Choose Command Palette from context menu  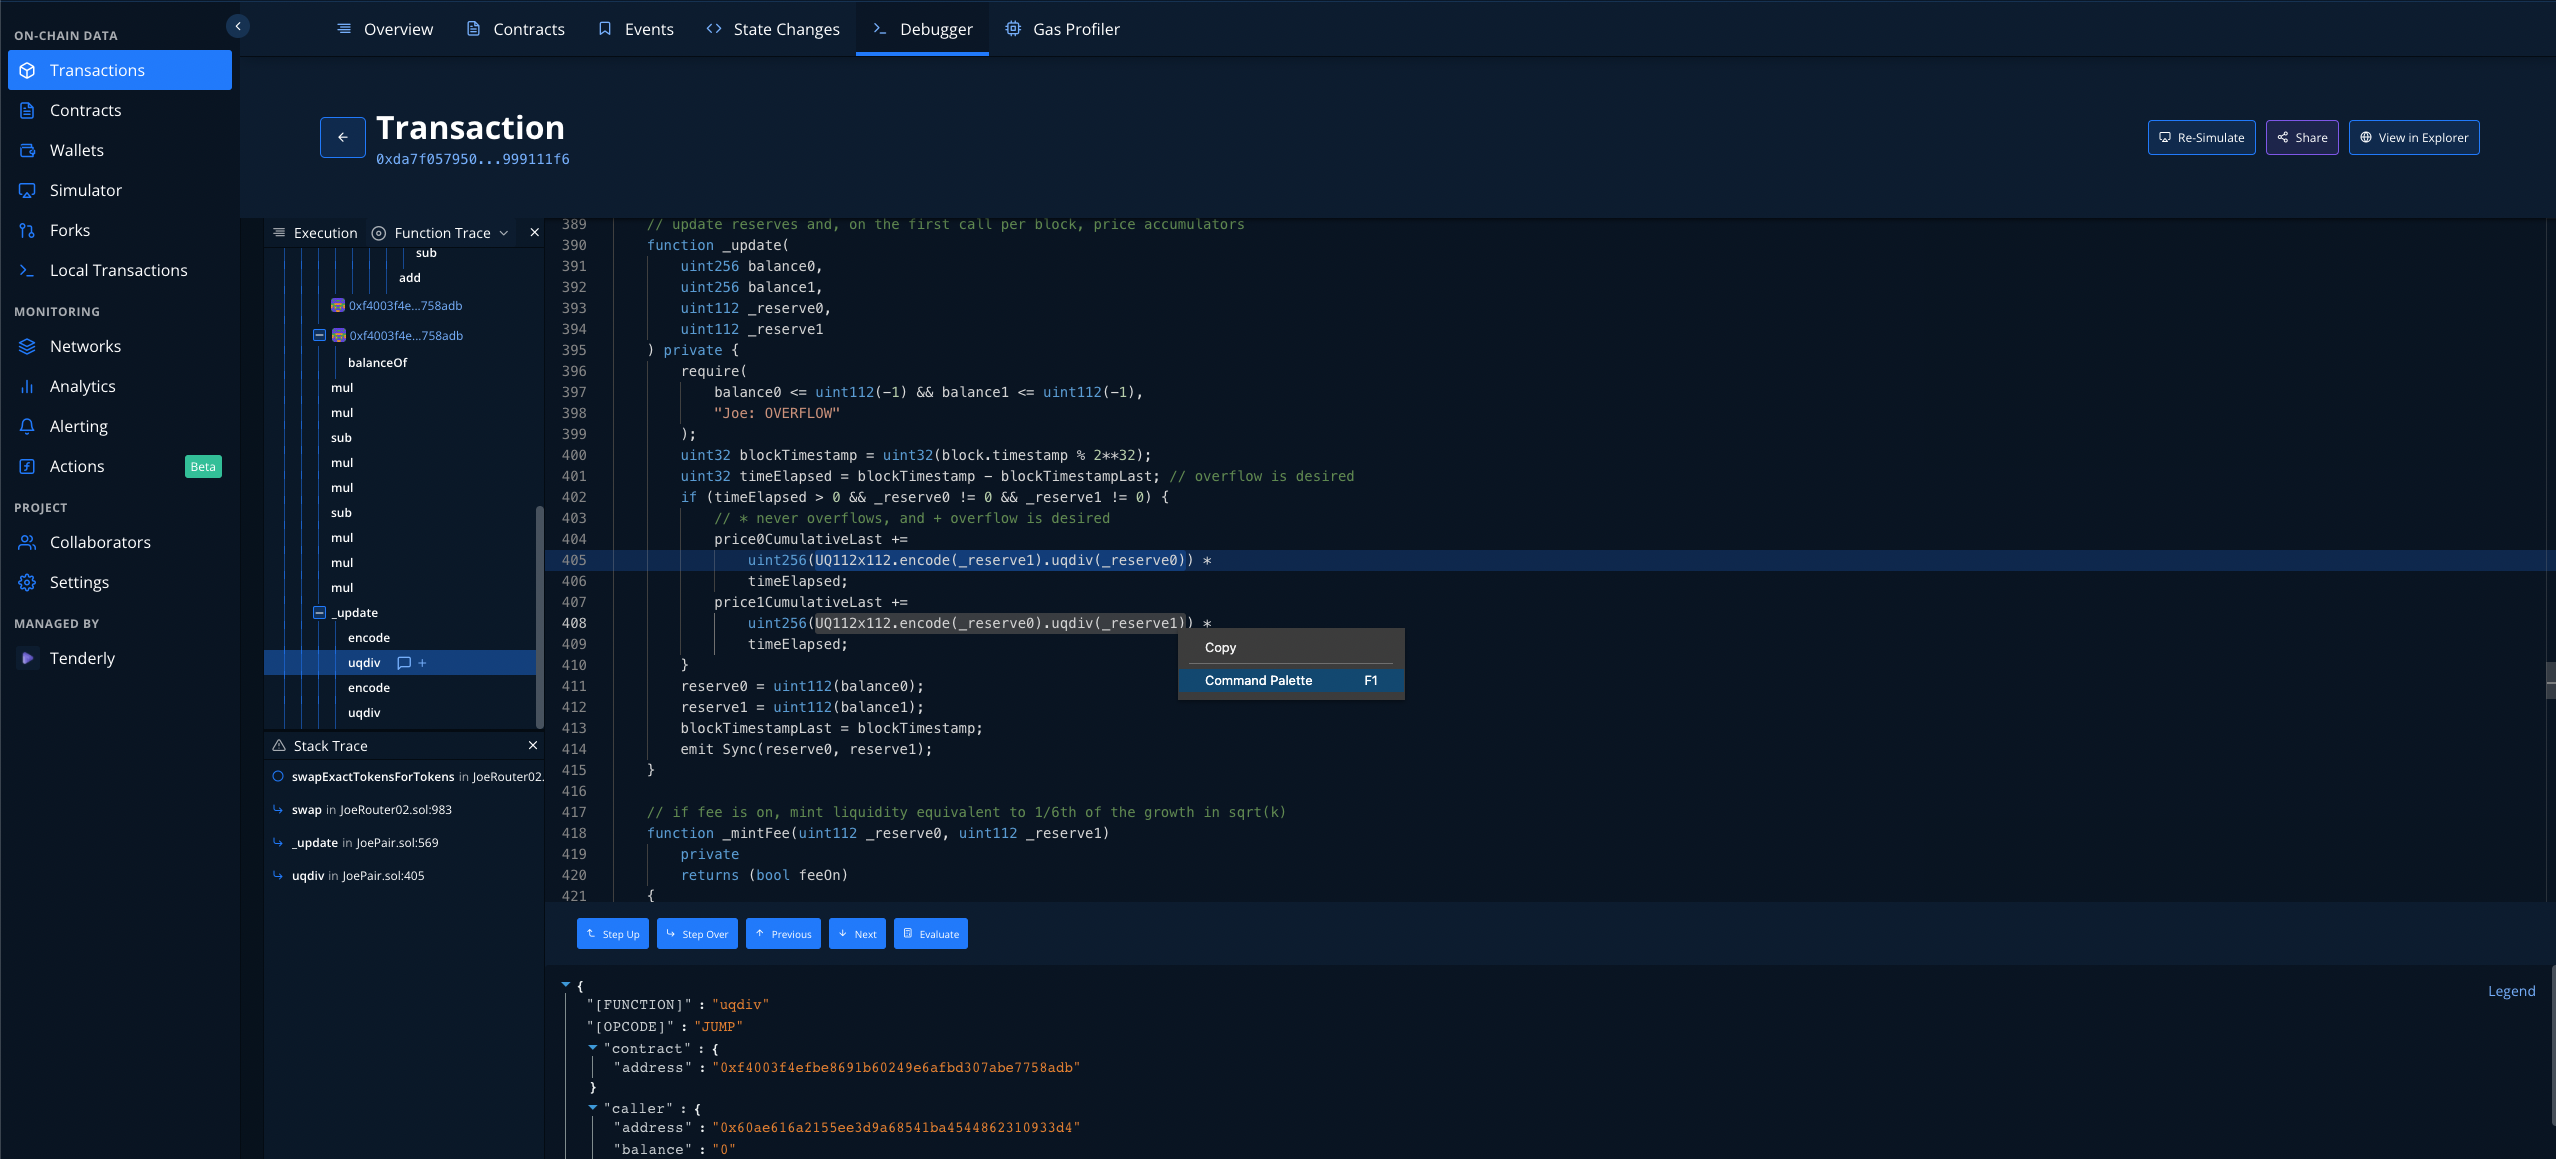click(x=1291, y=680)
